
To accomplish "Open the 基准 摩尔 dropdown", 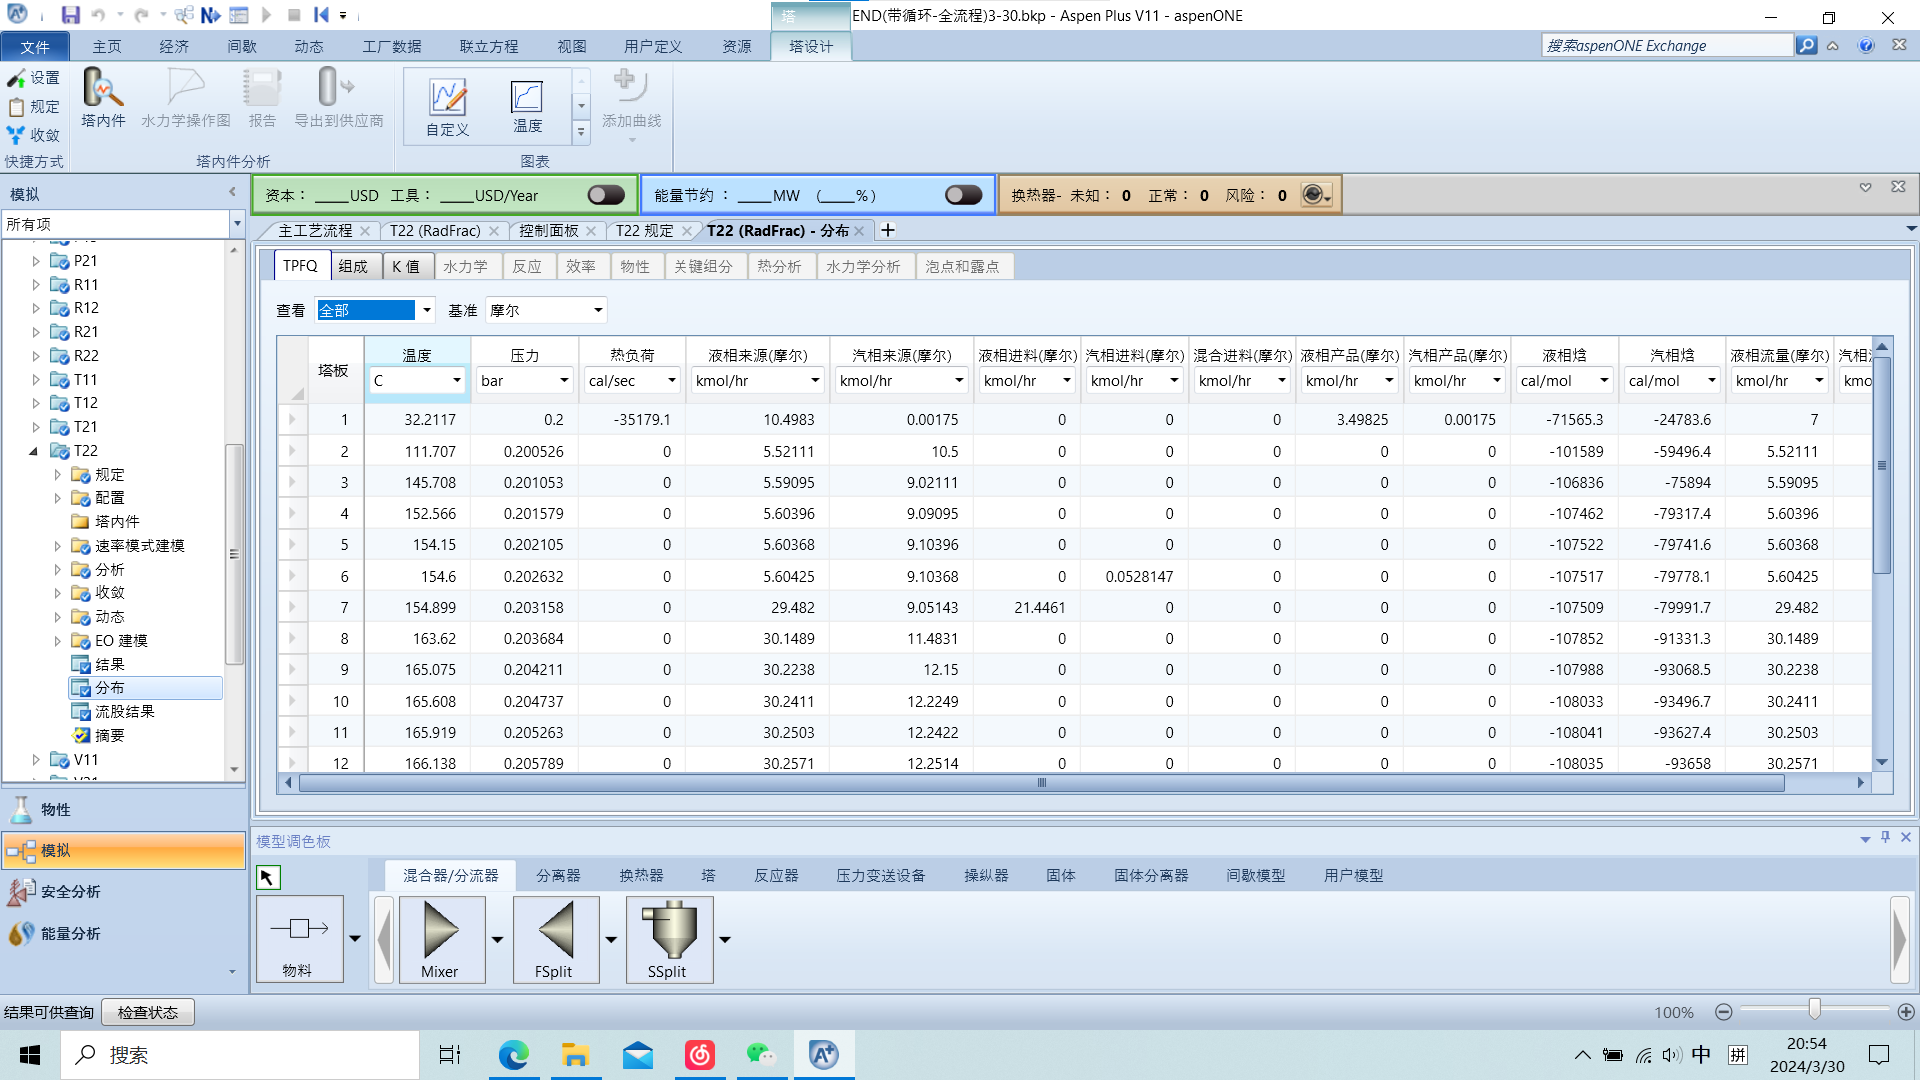I will (x=598, y=310).
